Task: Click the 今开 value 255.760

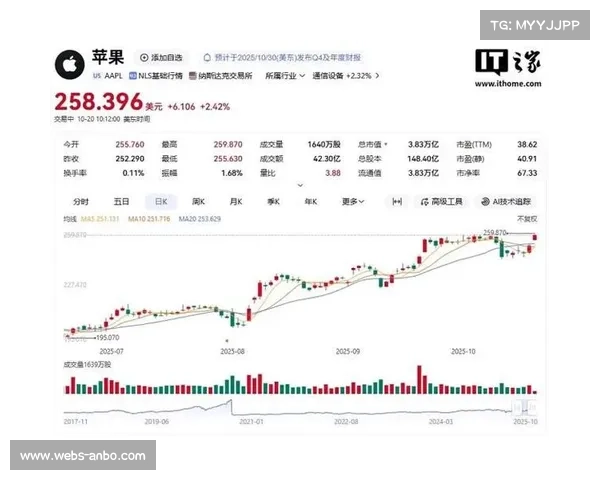Action: tap(130, 144)
